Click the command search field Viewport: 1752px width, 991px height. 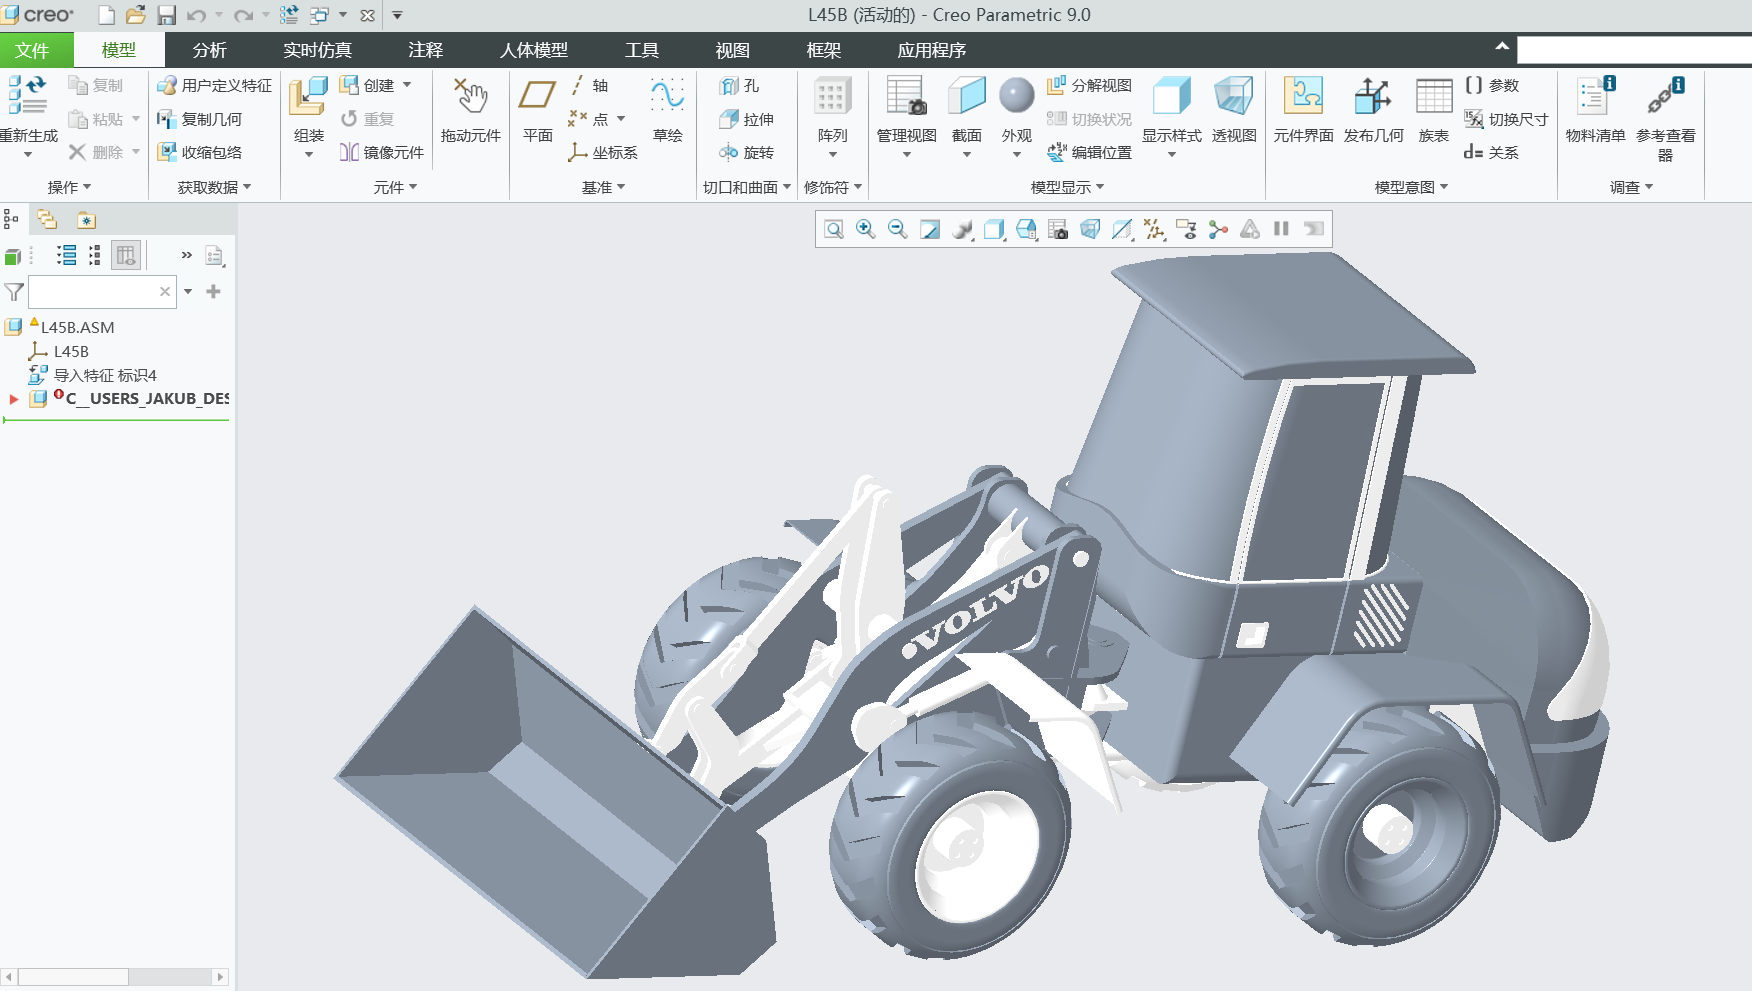coord(1634,50)
